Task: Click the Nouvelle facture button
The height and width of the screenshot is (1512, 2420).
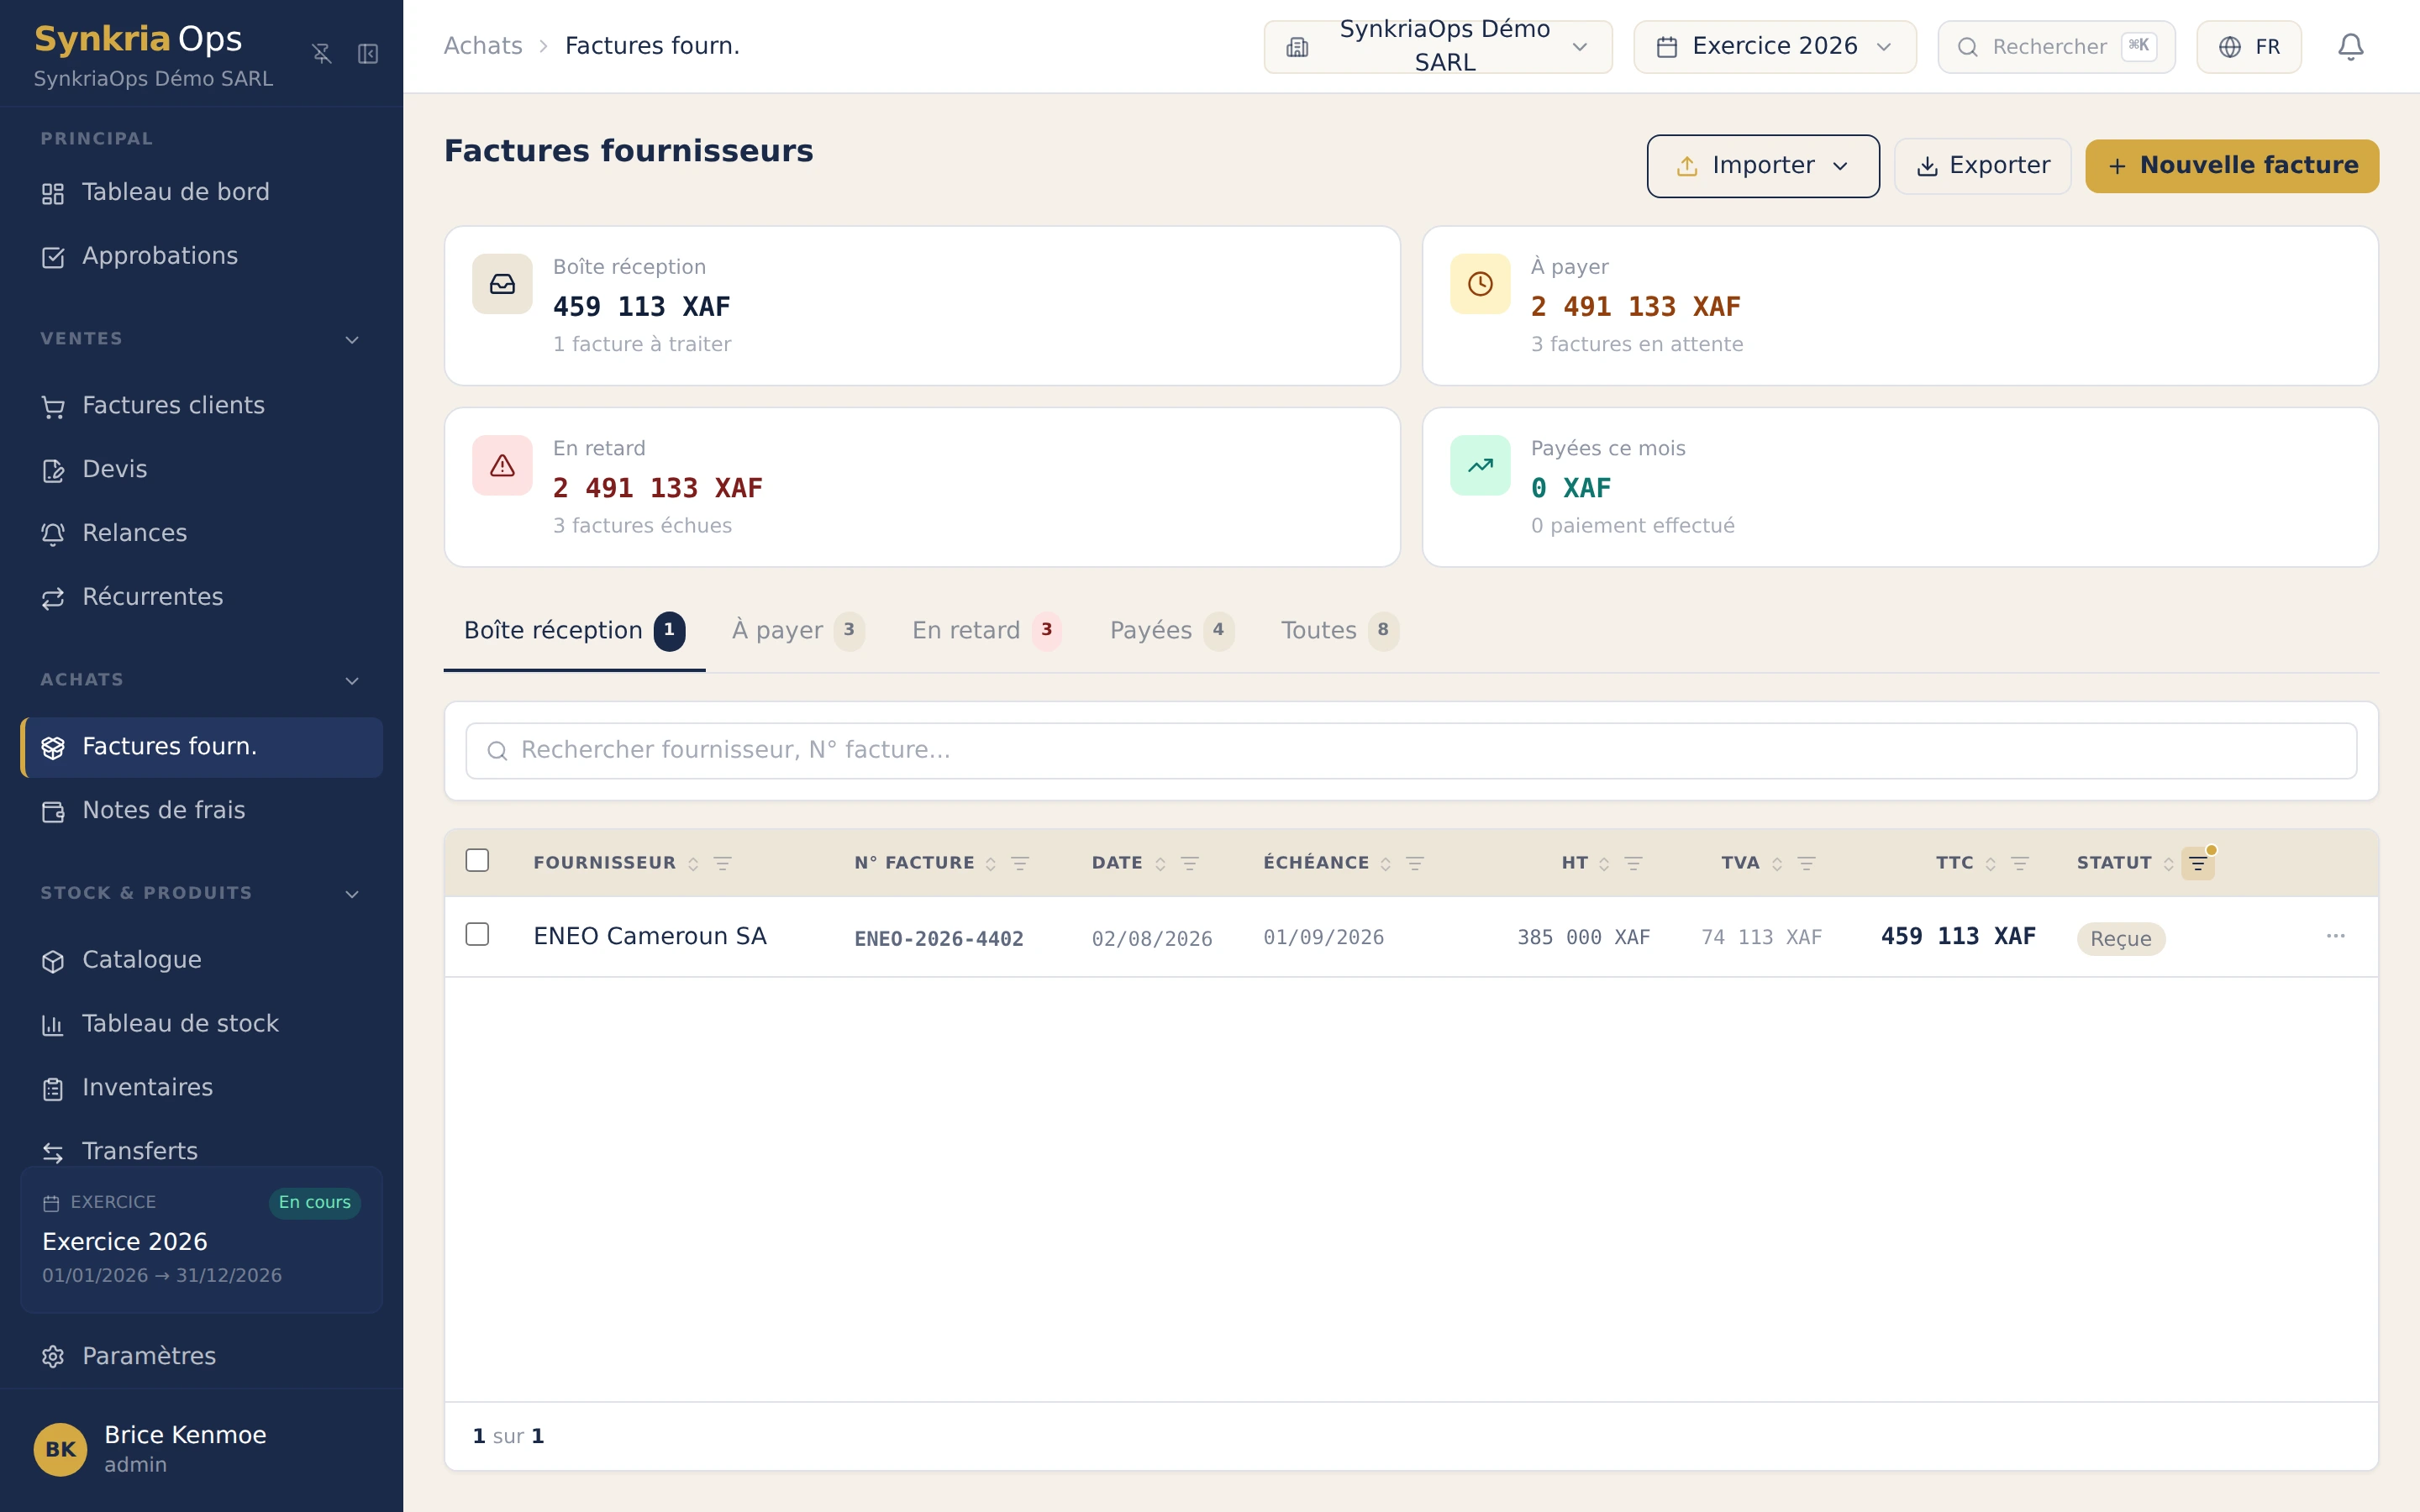Action: [2231, 166]
